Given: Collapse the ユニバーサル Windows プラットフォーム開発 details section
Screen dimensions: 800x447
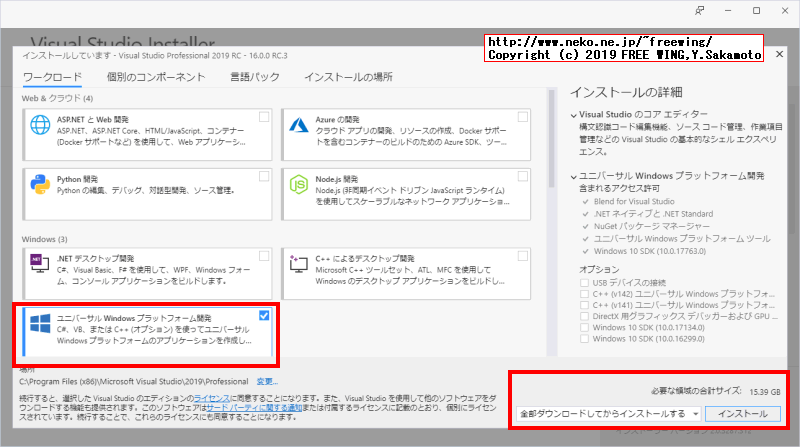Looking at the screenshot, I should pyautogui.click(x=573, y=177).
